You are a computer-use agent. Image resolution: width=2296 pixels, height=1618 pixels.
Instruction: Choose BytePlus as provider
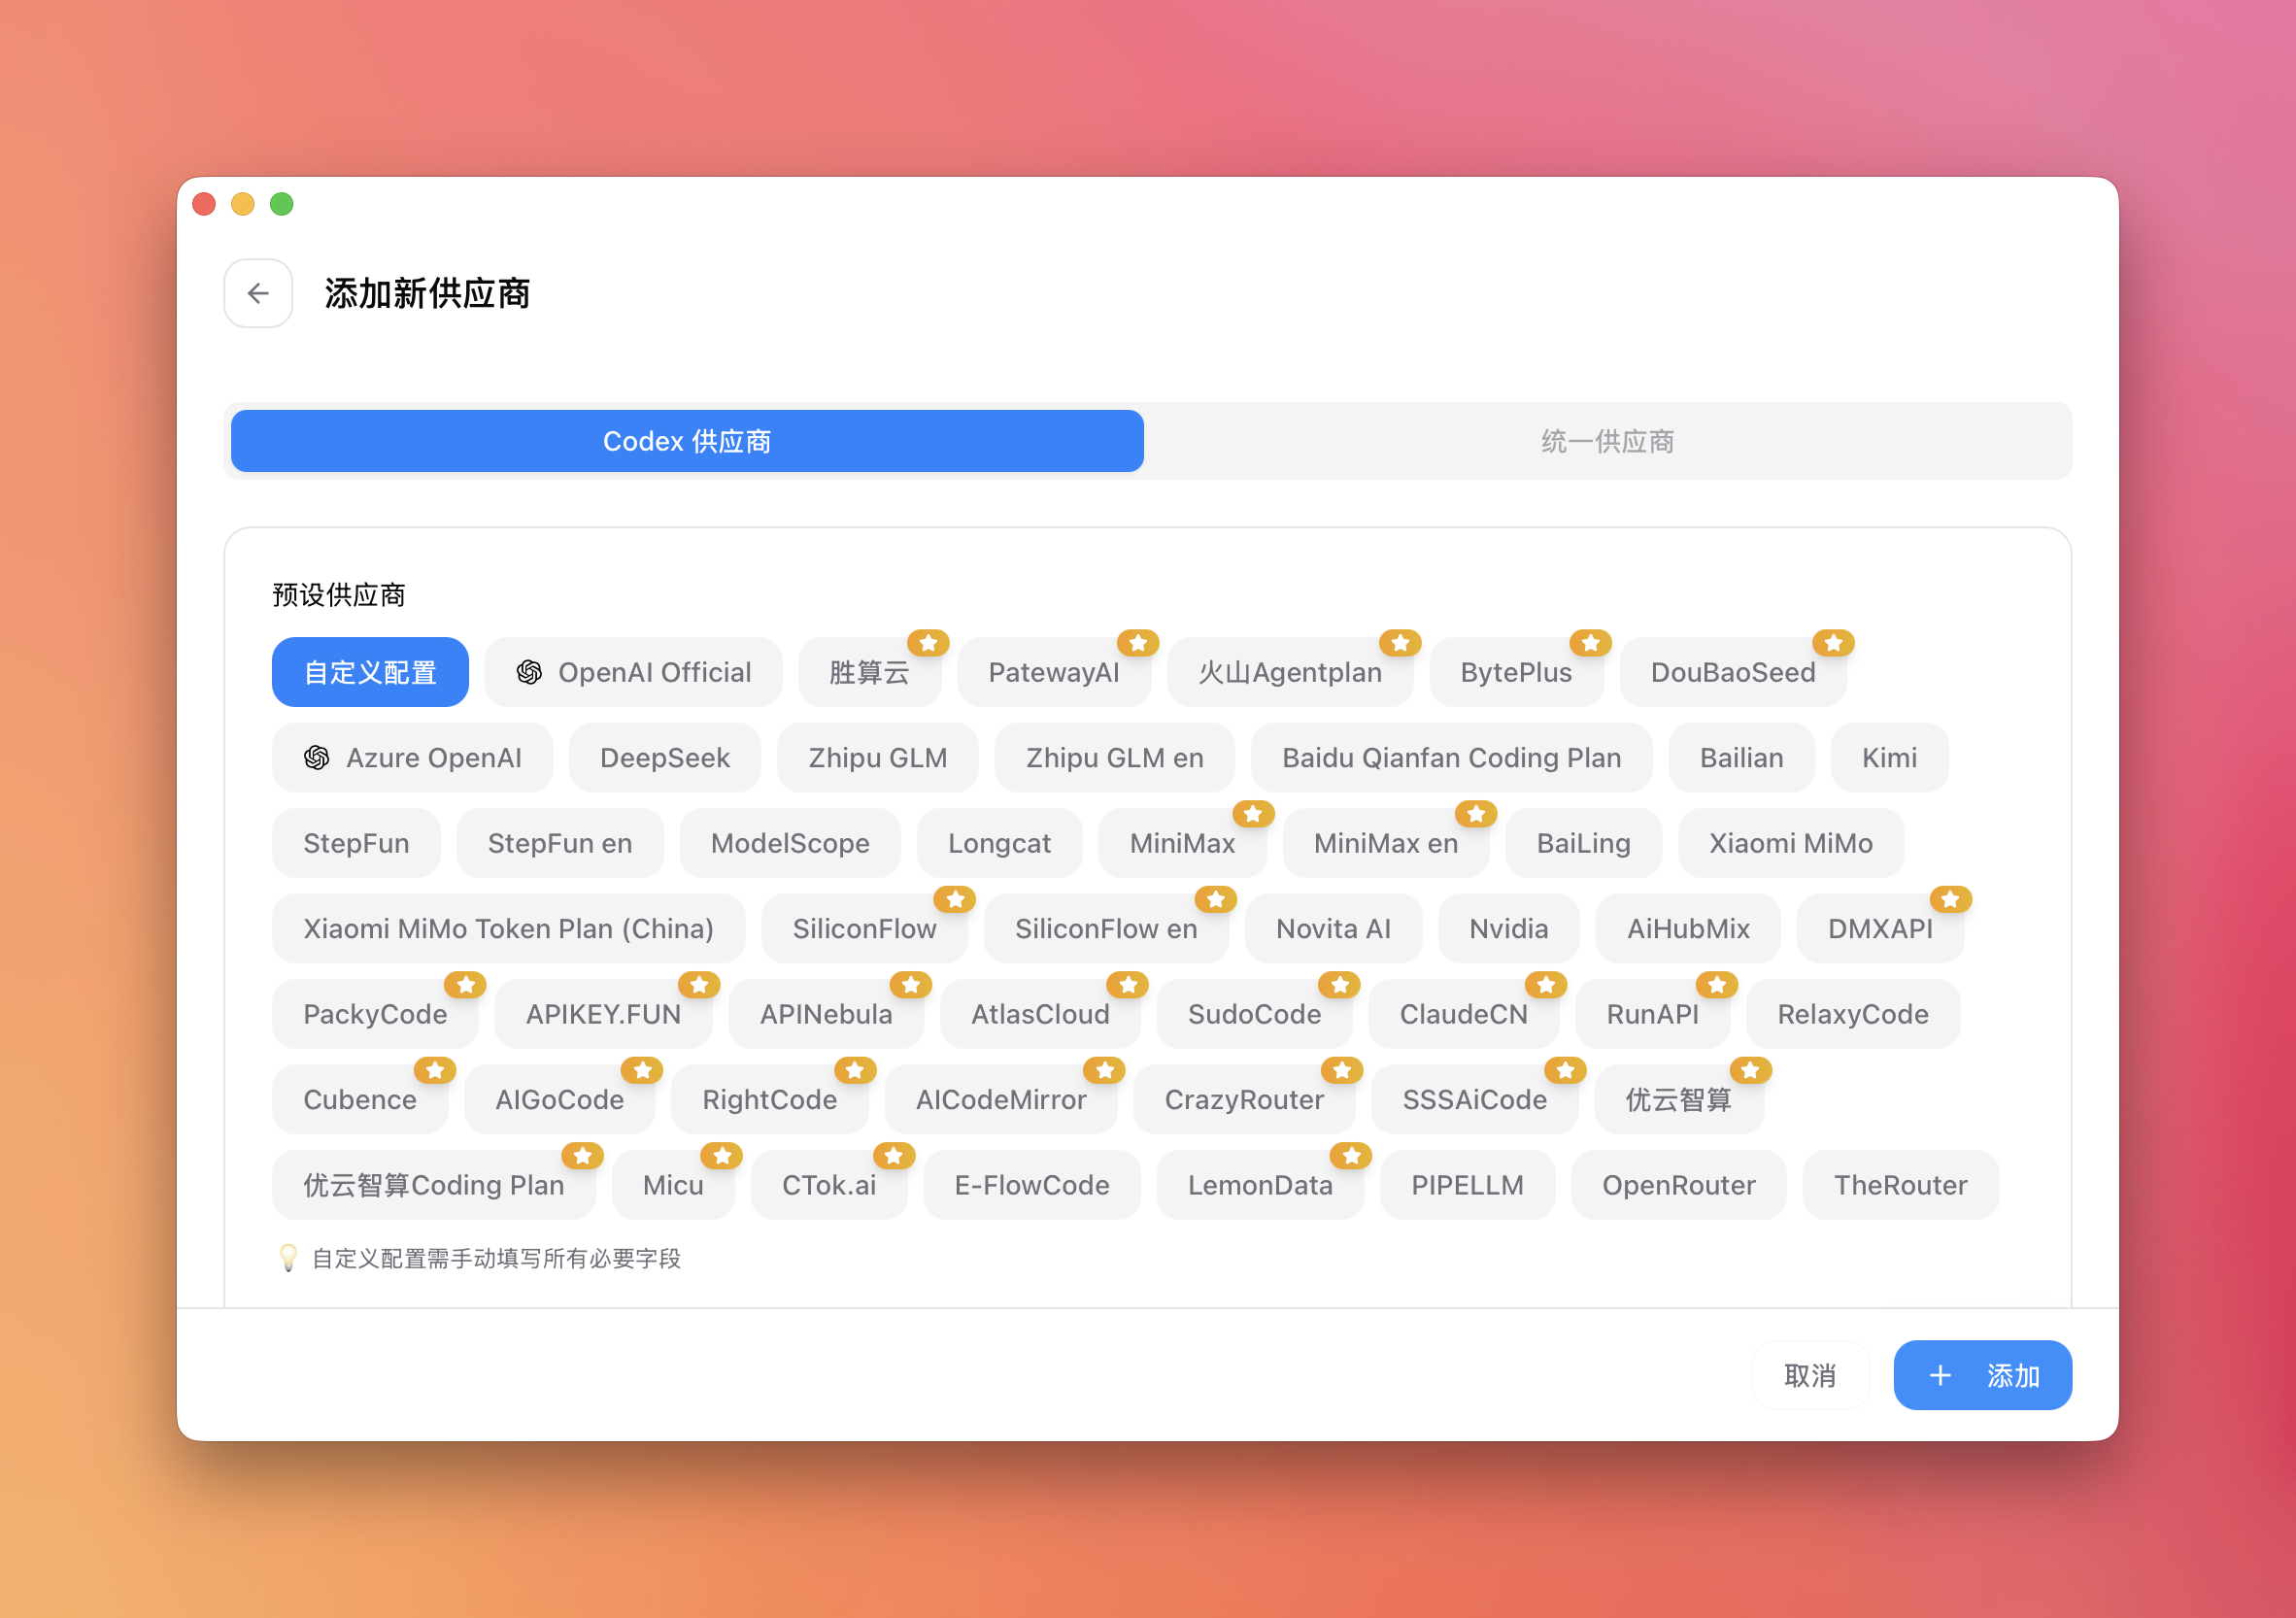1516,672
